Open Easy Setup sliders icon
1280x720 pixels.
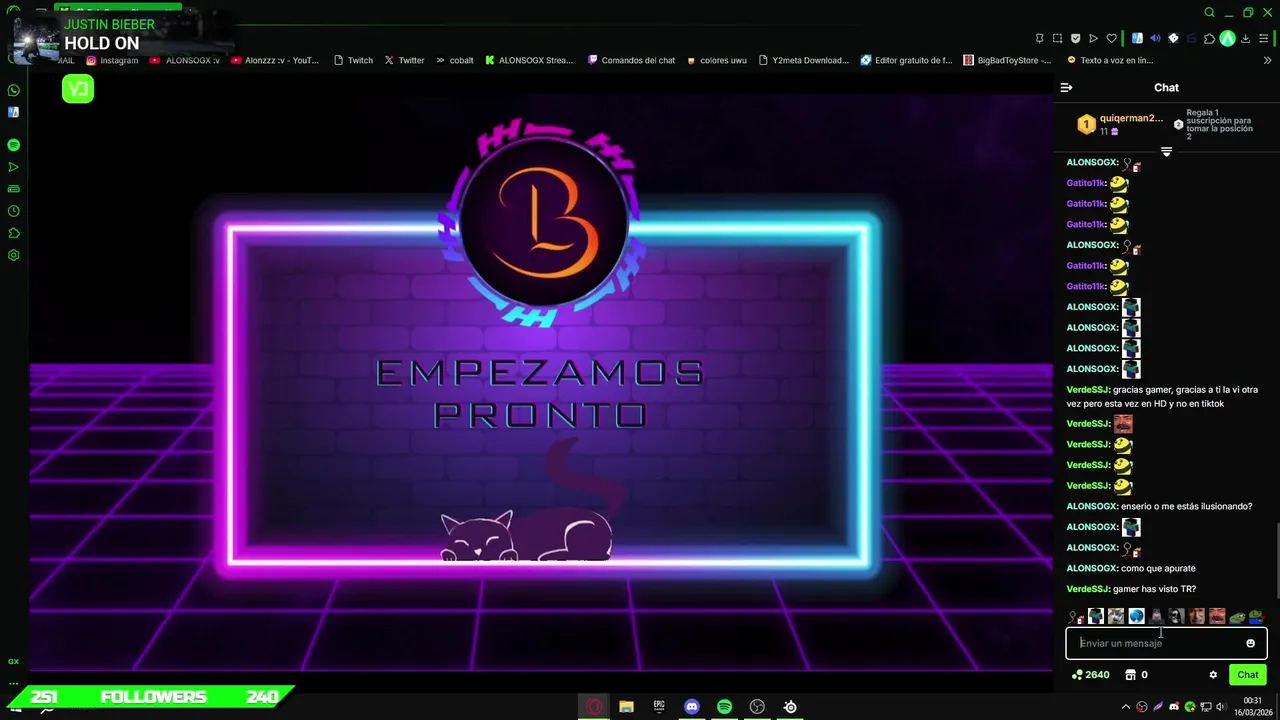(1264, 38)
